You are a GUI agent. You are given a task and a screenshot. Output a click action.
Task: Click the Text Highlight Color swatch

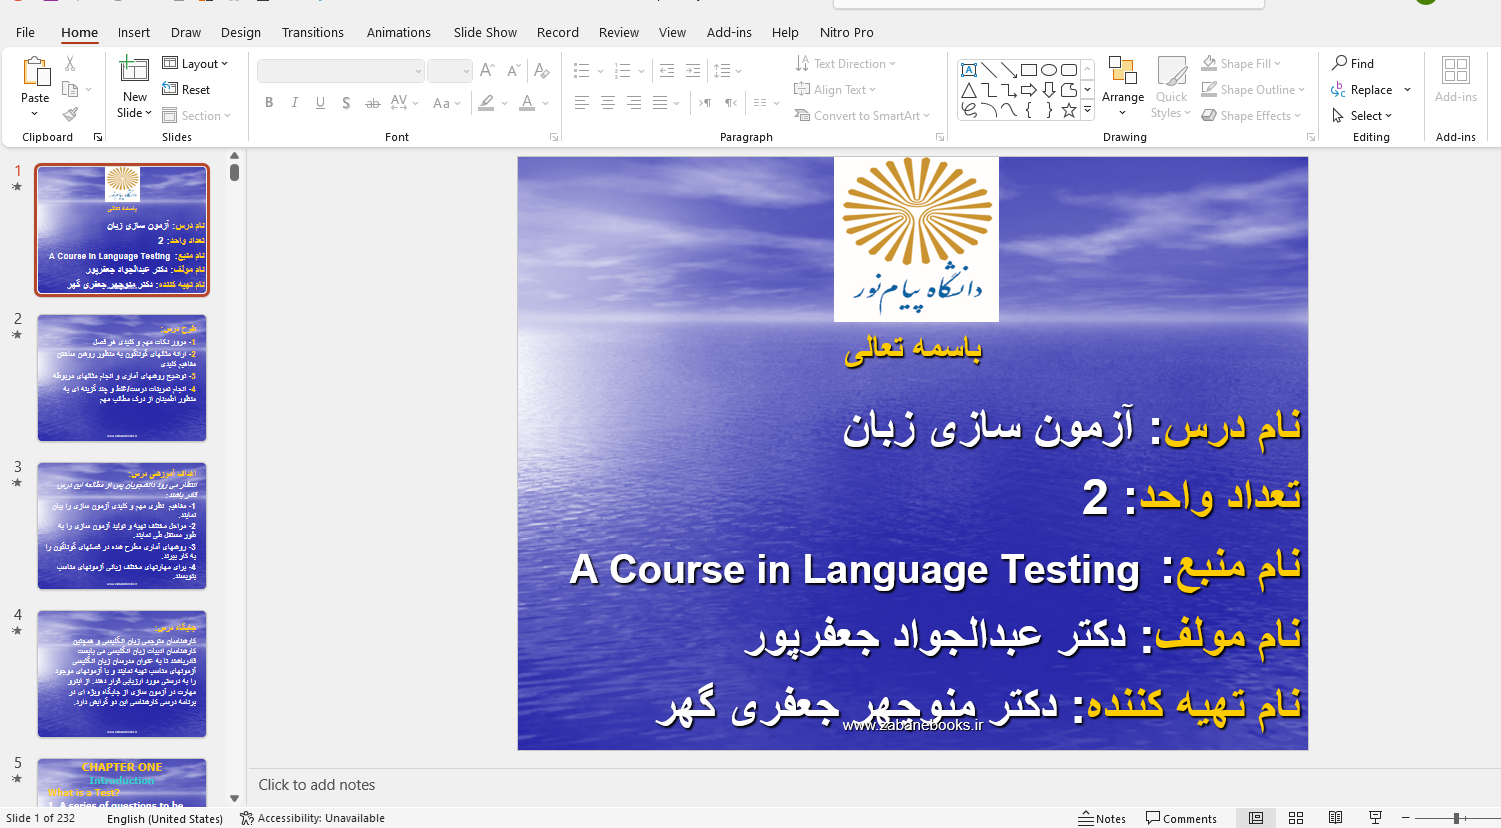click(486, 103)
